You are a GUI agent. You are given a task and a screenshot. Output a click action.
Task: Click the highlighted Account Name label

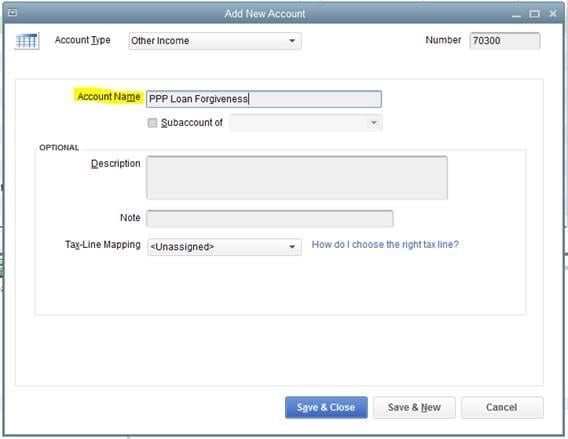(x=109, y=97)
